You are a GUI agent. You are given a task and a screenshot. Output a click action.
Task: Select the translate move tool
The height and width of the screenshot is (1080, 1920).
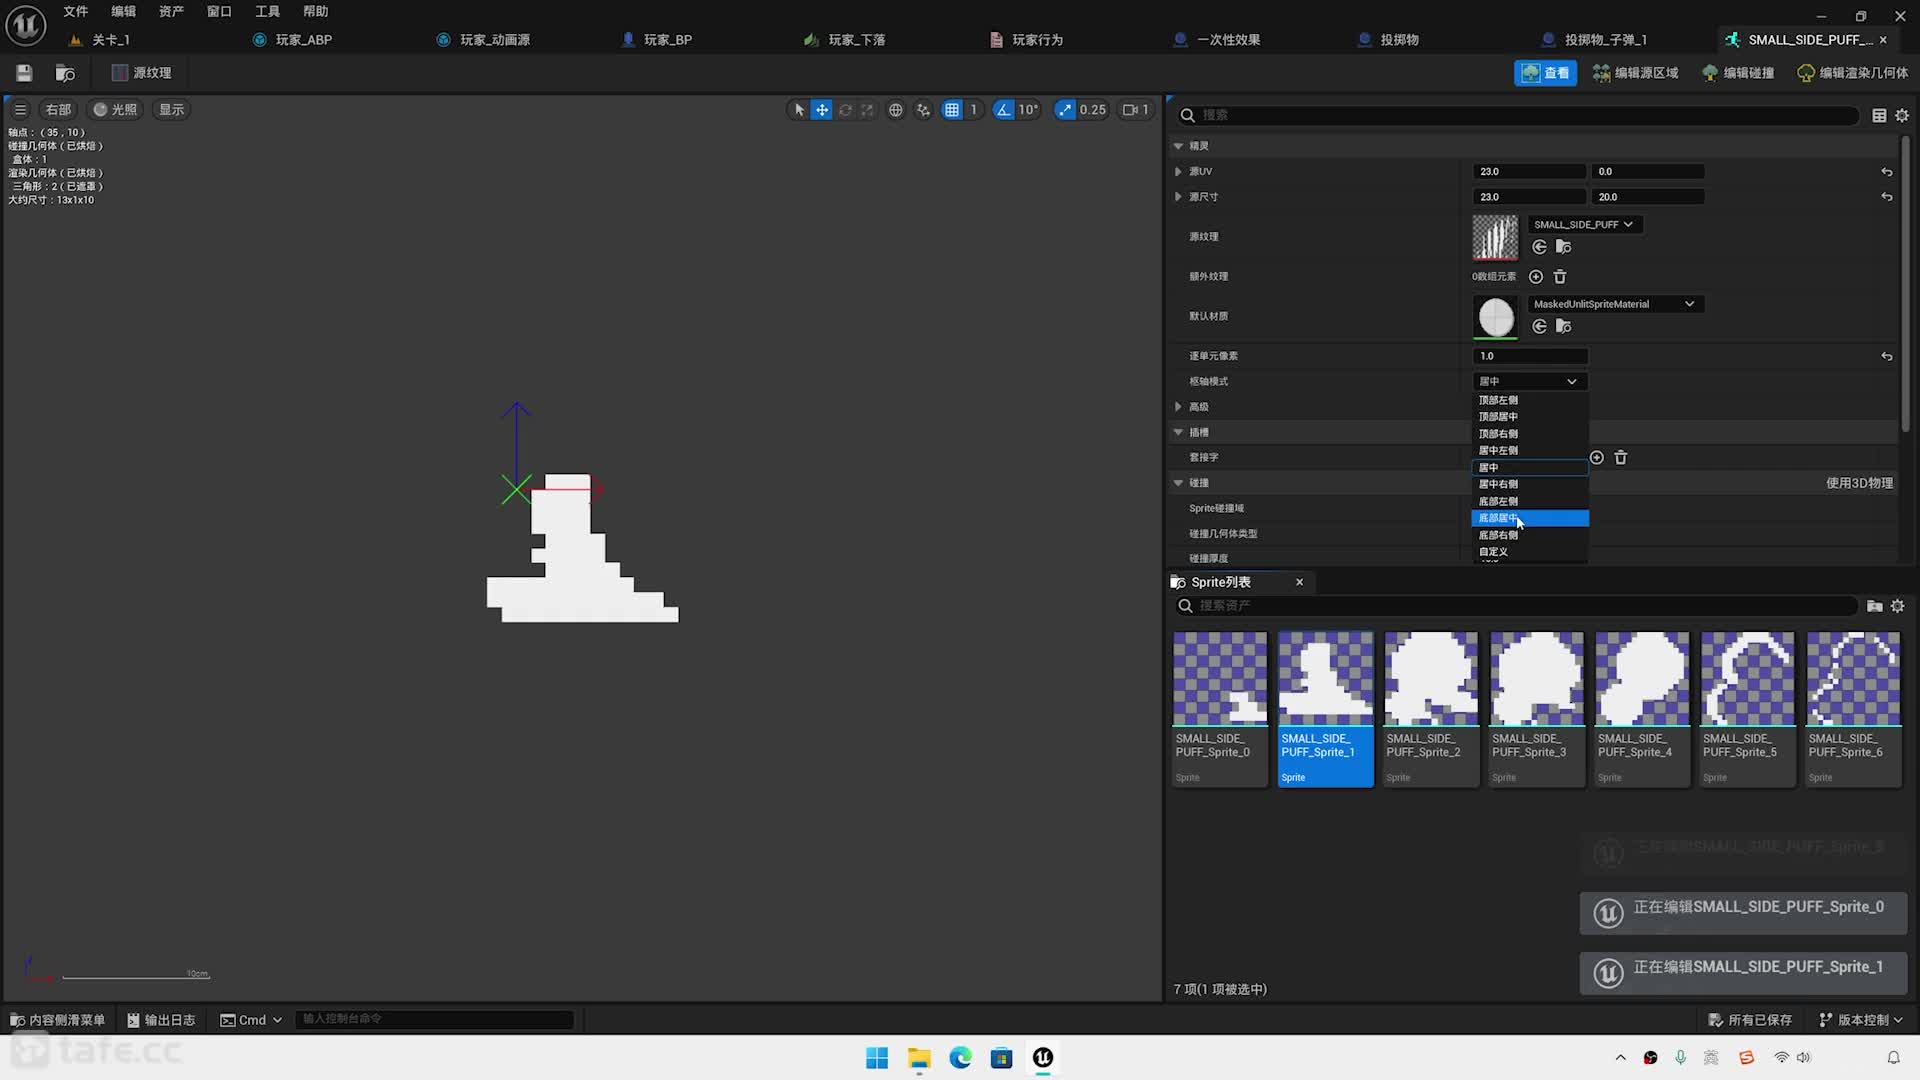[x=821, y=110]
